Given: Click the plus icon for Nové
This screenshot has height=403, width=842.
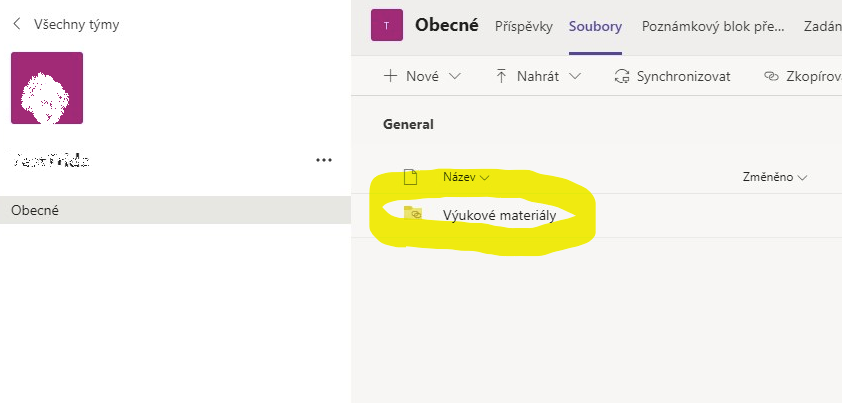Looking at the screenshot, I should click(390, 76).
